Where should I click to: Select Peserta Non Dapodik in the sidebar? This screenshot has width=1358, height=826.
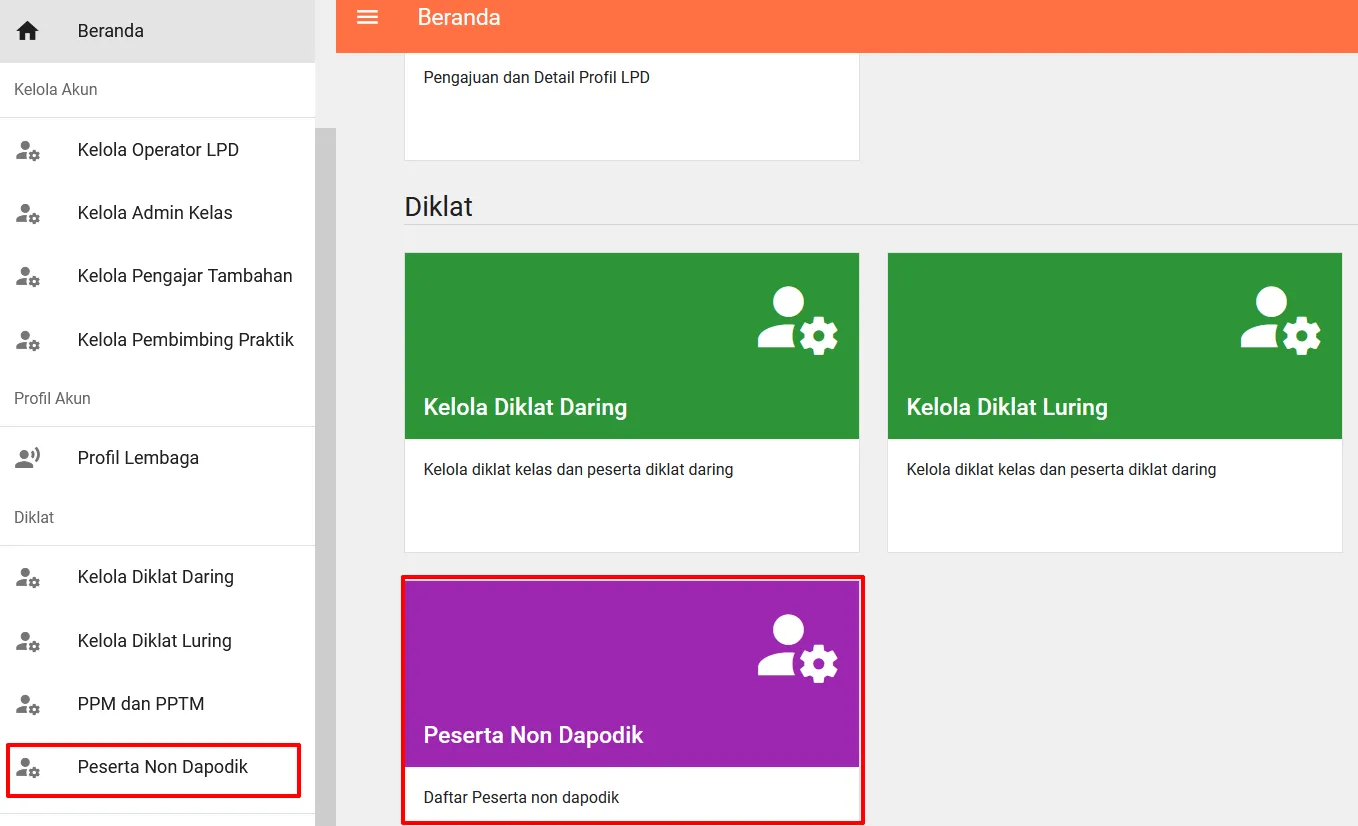click(x=162, y=767)
